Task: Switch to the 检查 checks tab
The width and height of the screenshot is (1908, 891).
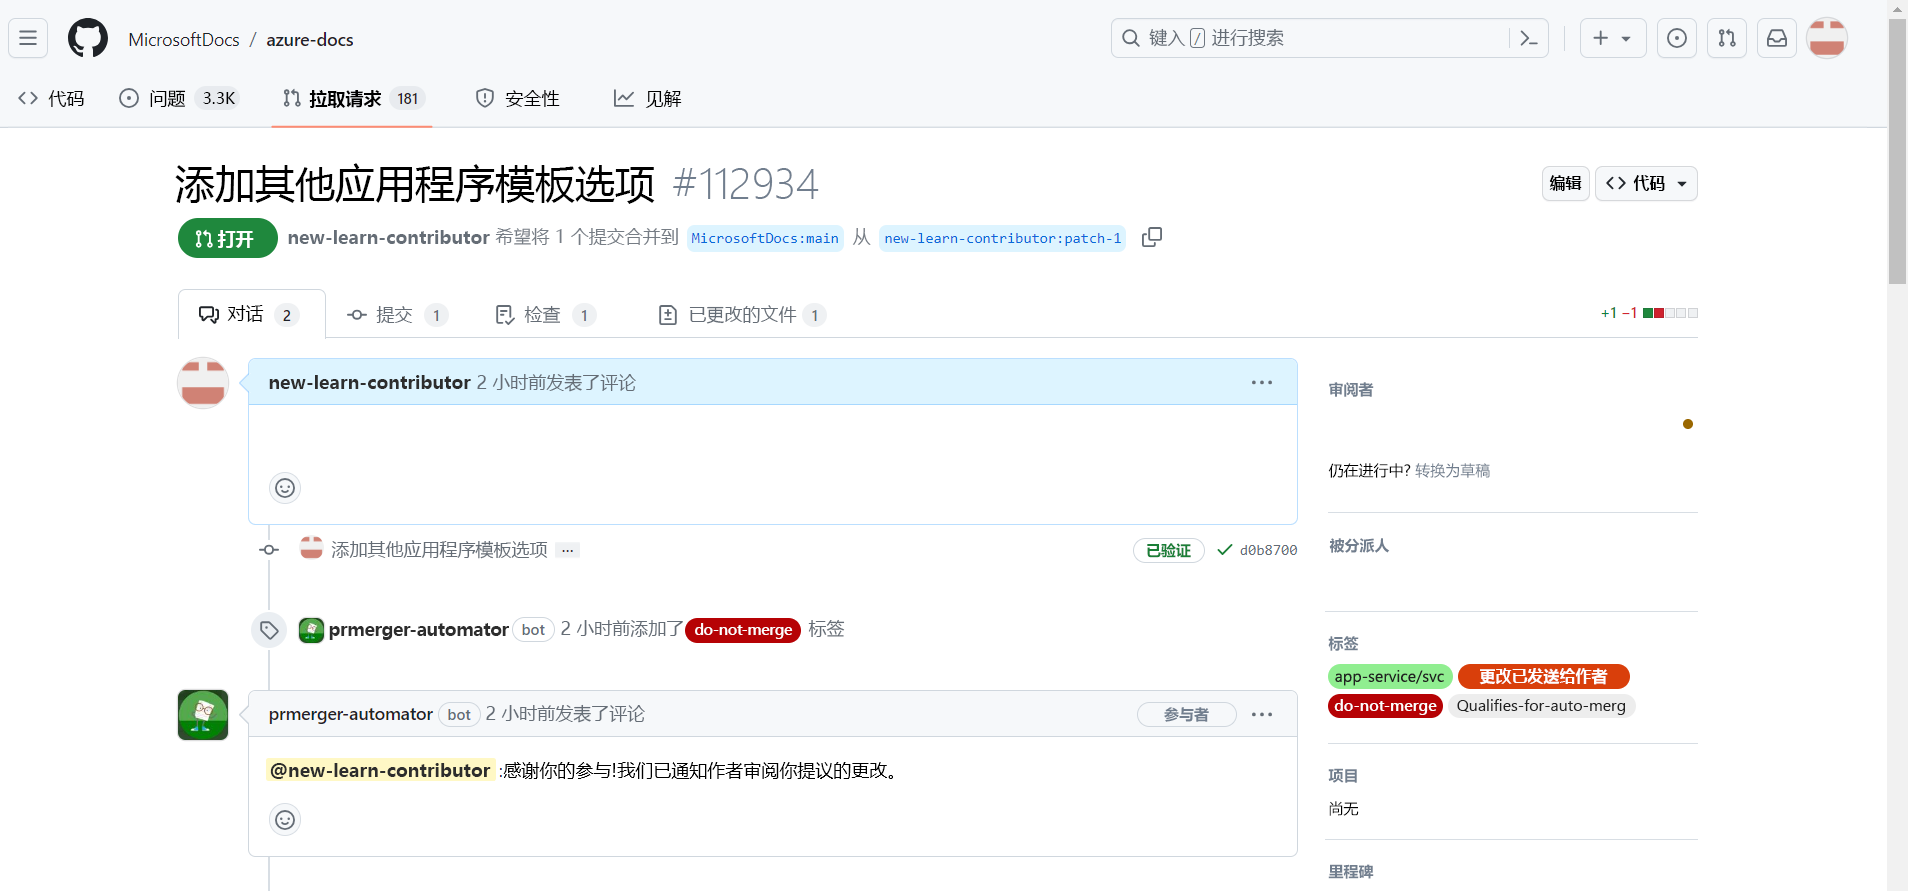Action: [546, 315]
